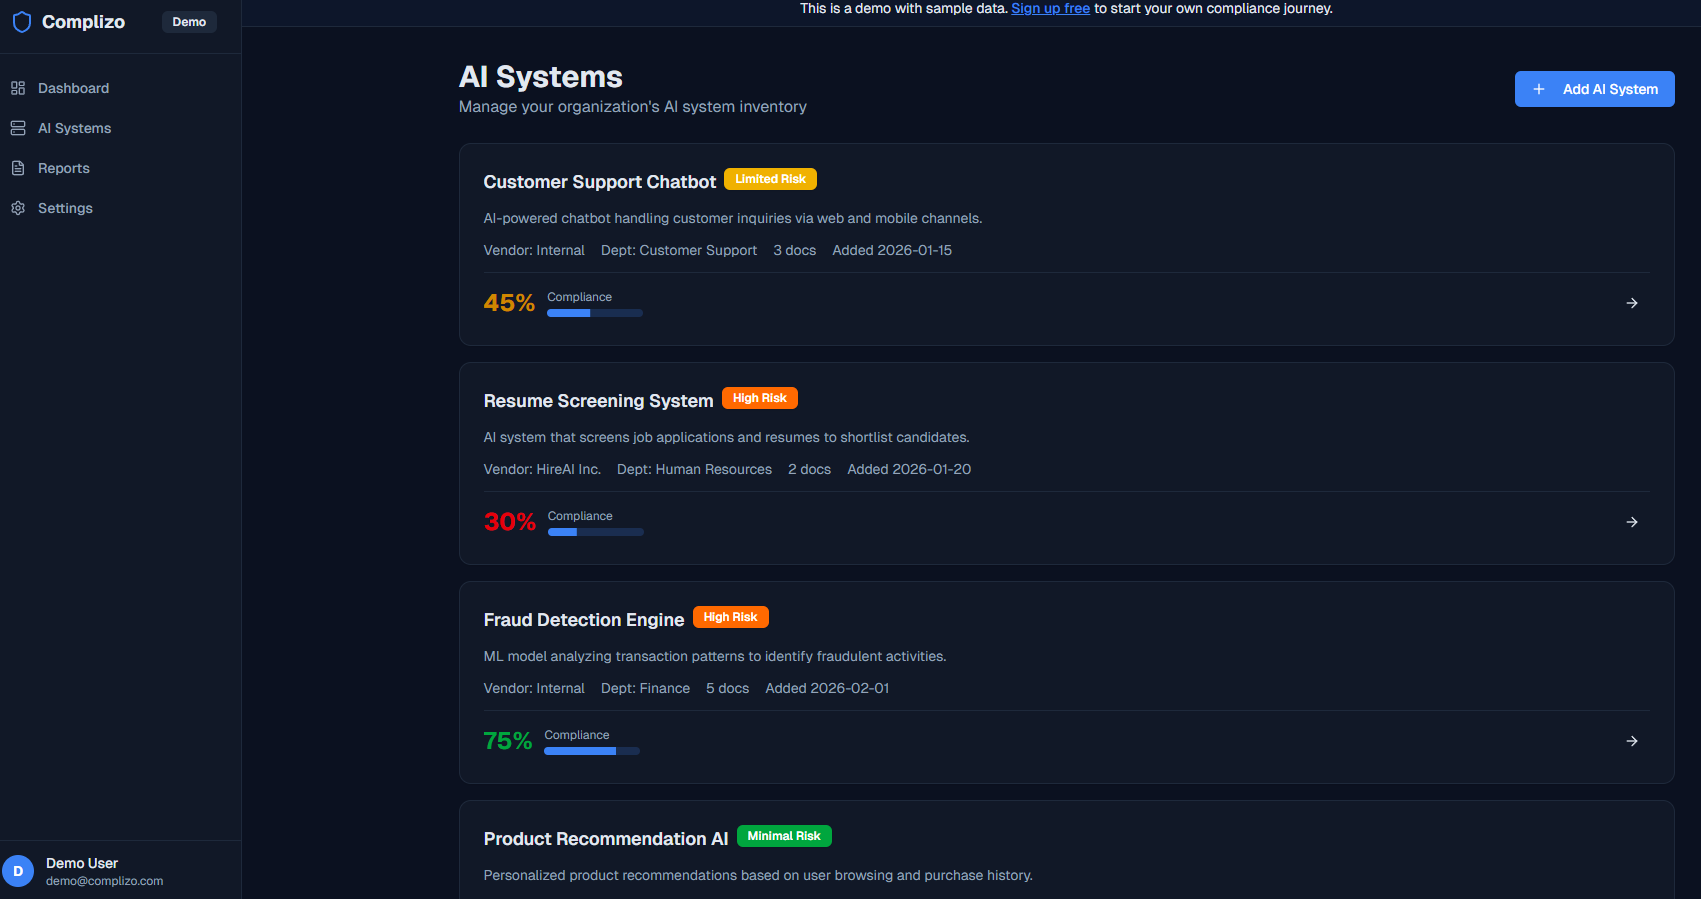Click the Limited Risk badge

pos(770,179)
